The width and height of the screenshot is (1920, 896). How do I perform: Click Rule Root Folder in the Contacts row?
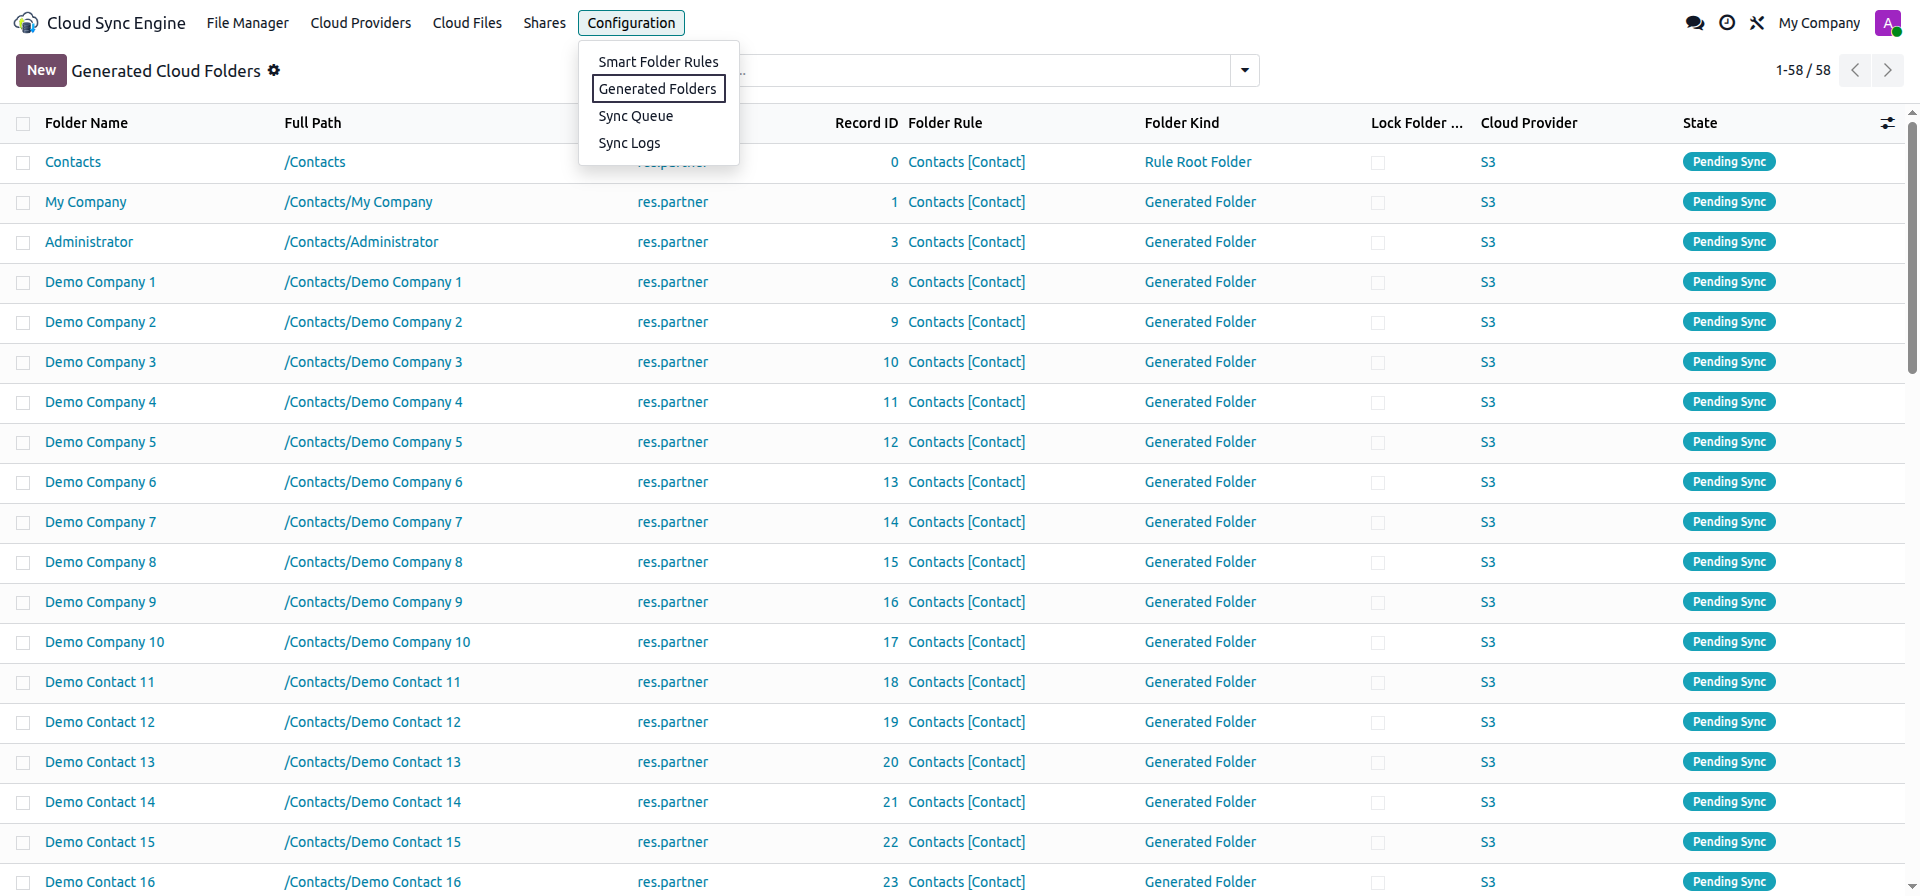[1198, 162]
